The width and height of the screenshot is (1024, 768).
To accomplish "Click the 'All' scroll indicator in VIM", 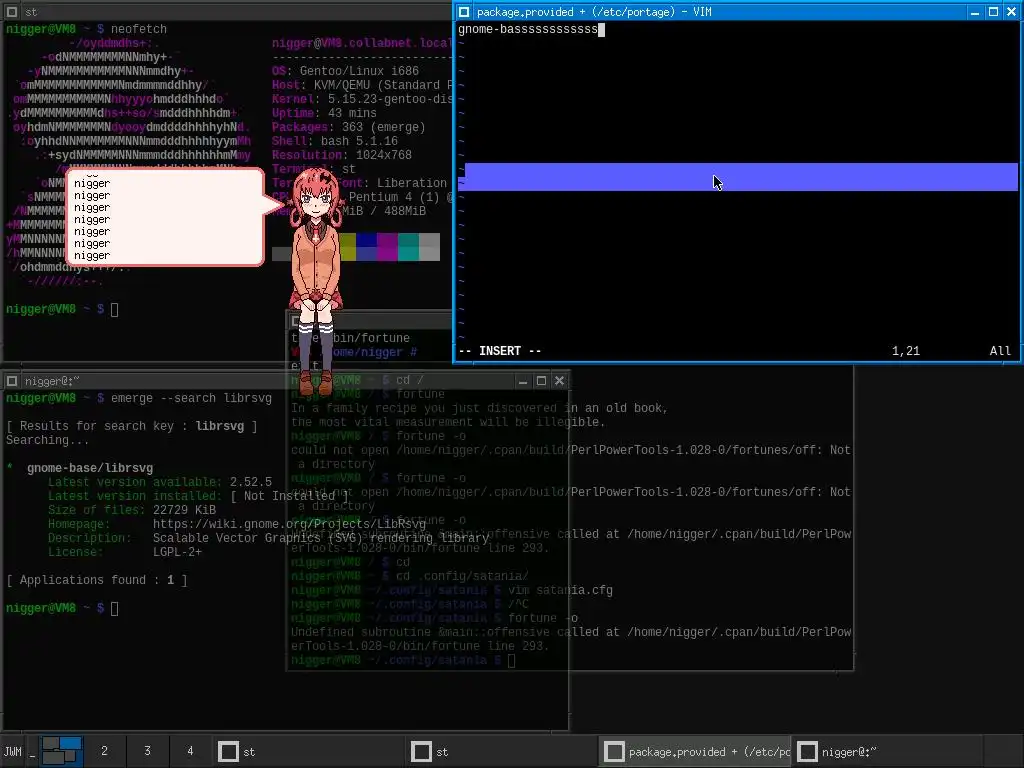I will tap(1000, 351).
